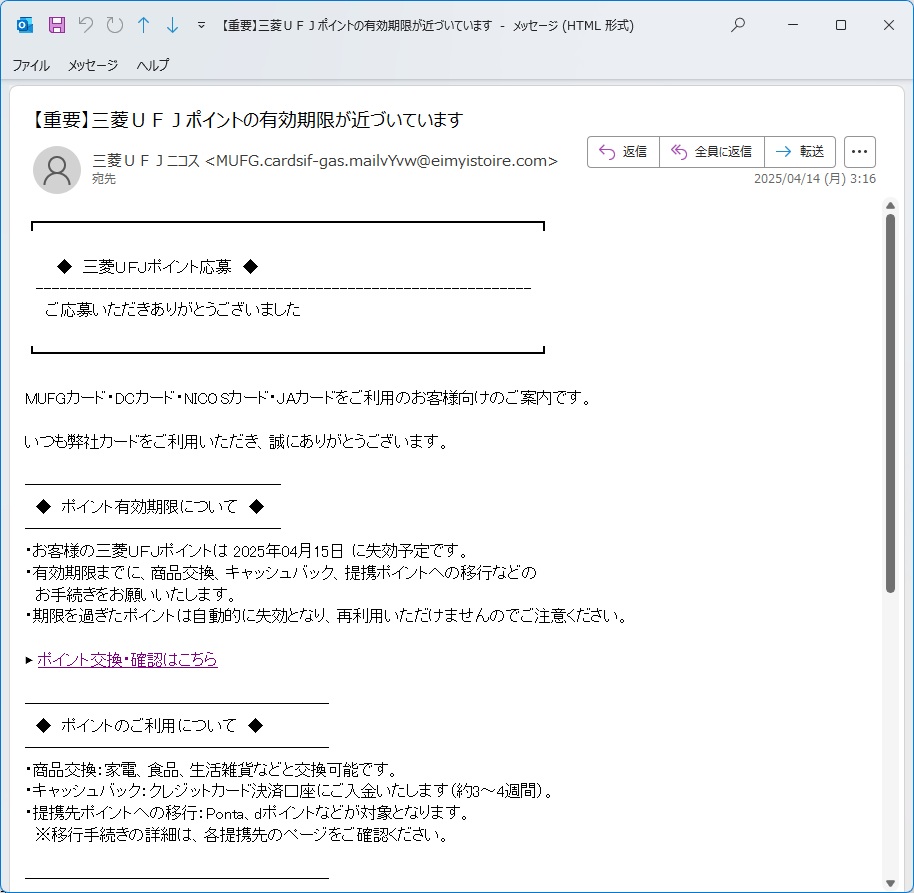Go to next item with down arrow

[x=173, y=25]
